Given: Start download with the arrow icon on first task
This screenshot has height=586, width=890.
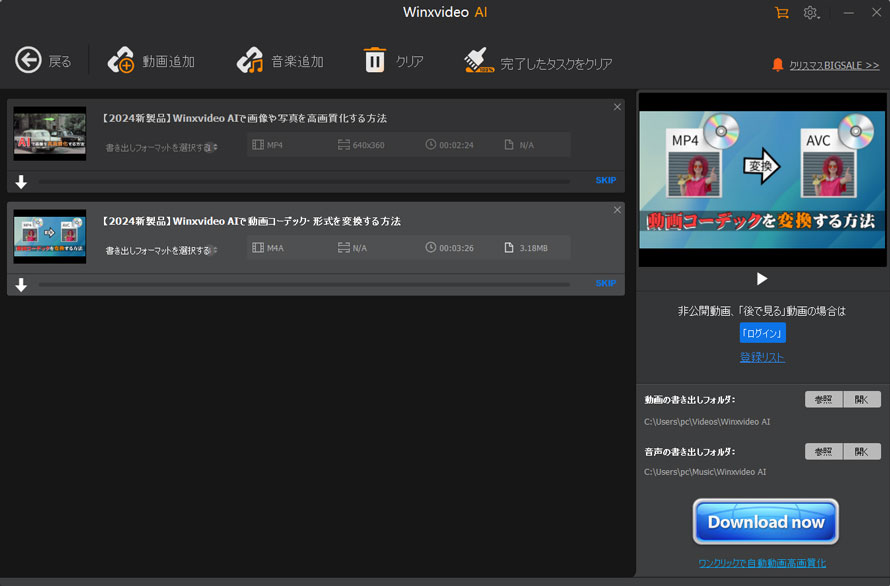Looking at the screenshot, I should (x=20, y=180).
